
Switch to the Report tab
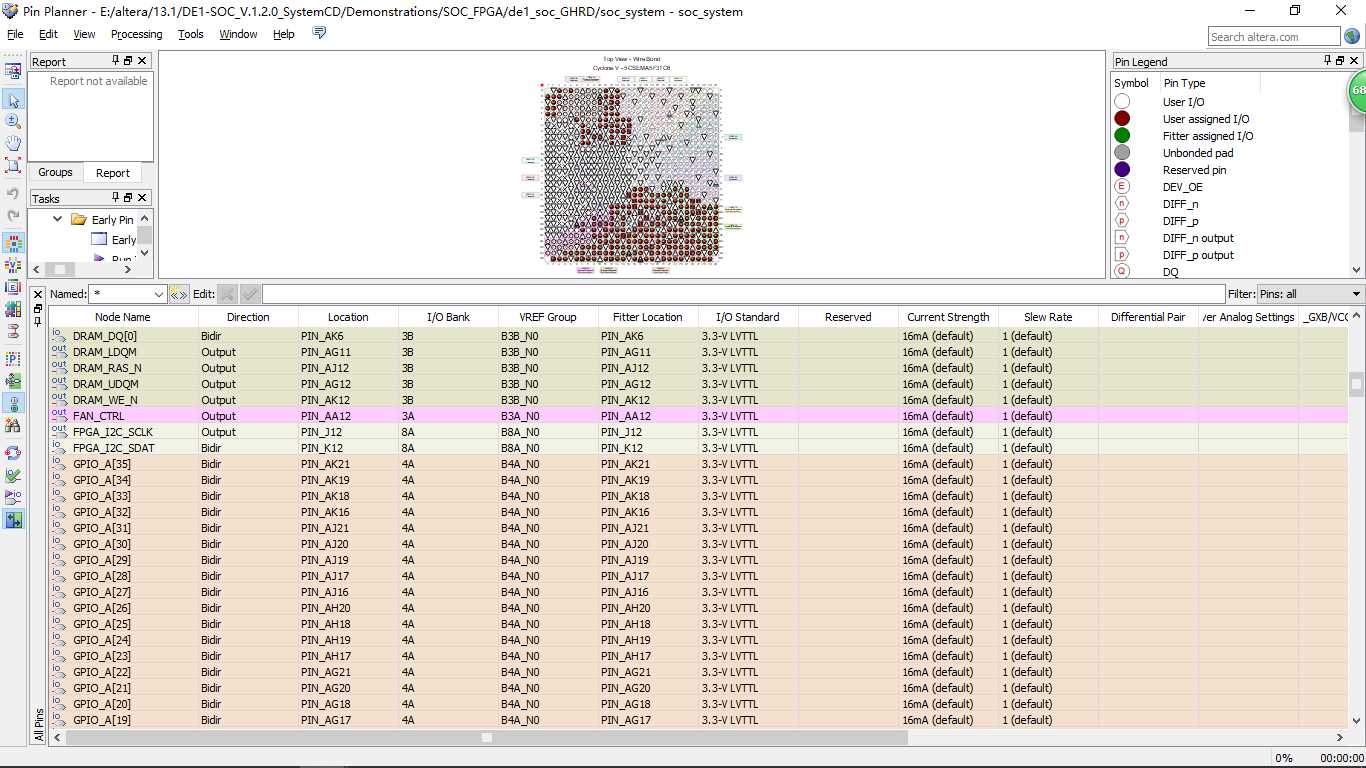(x=113, y=173)
